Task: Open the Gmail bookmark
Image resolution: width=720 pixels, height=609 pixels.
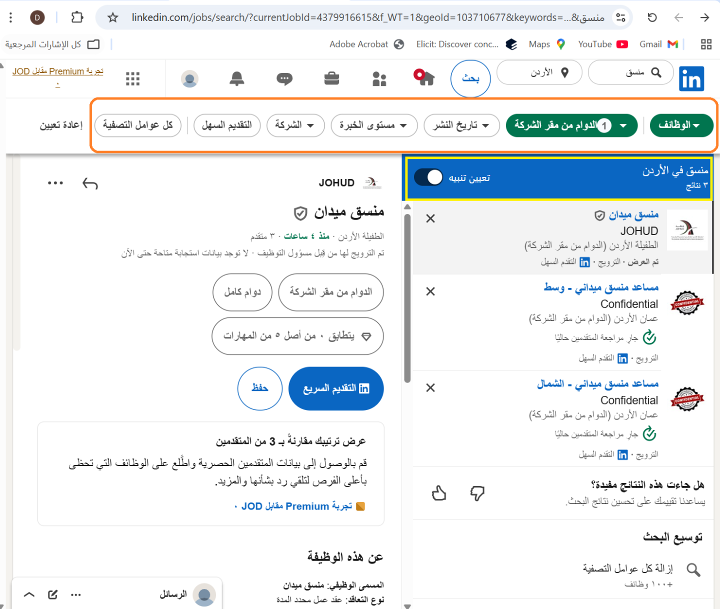Action: [658, 44]
